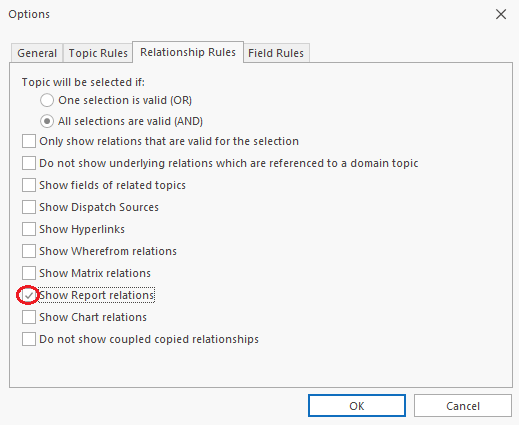This screenshot has width=519, height=425.
Task: Close the Options dialog with X
Action: pos(501,14)
